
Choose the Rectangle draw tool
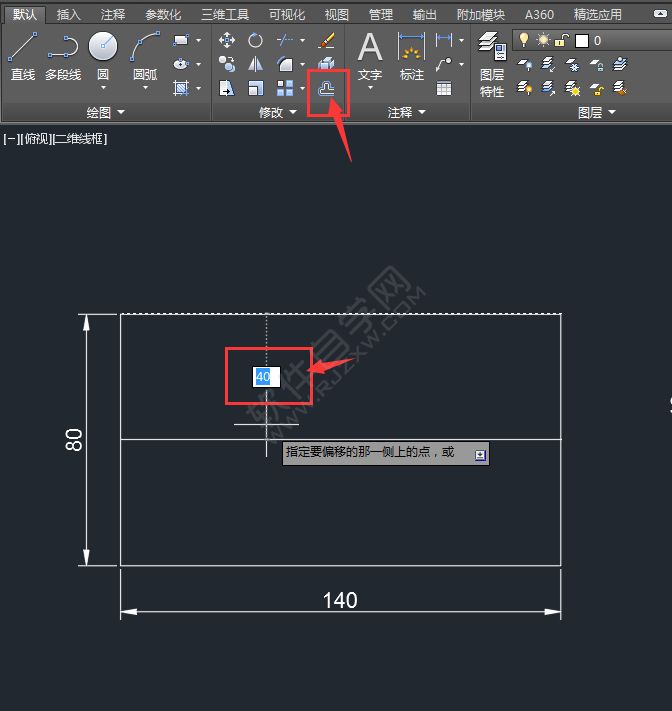point(180,40)
